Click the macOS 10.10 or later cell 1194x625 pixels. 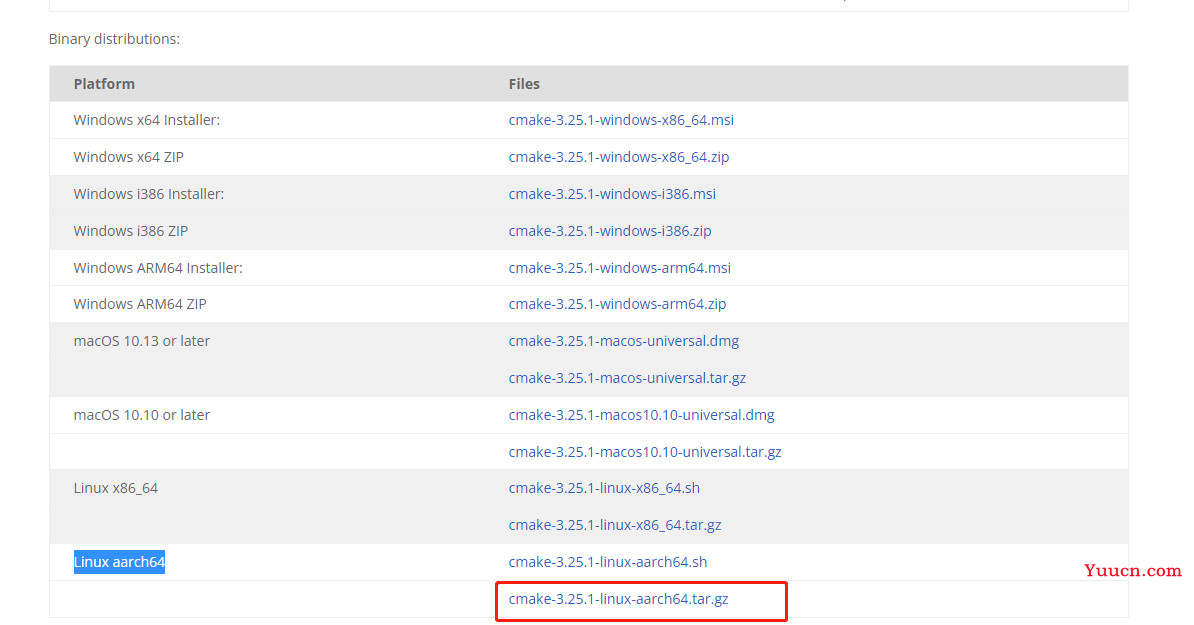coord(142,415)
